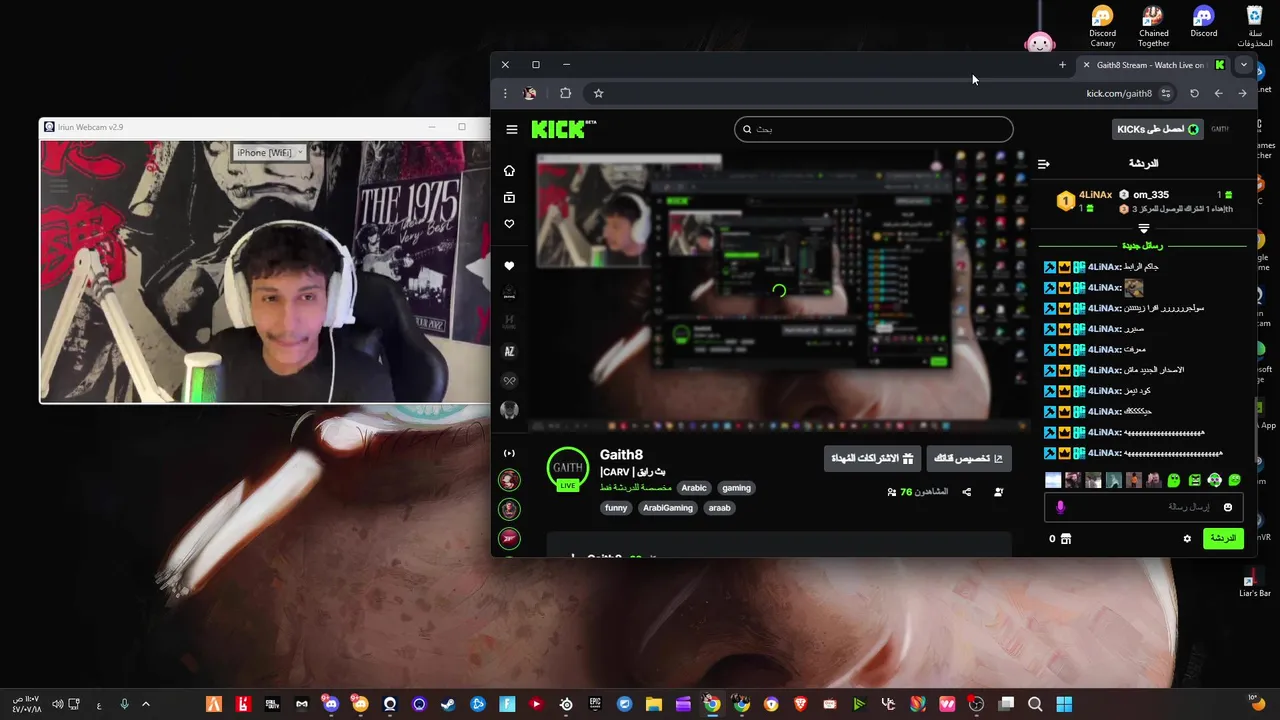The image size is (1280, 720).
Task: Click the KICK logo
Action: pos(563,129)
